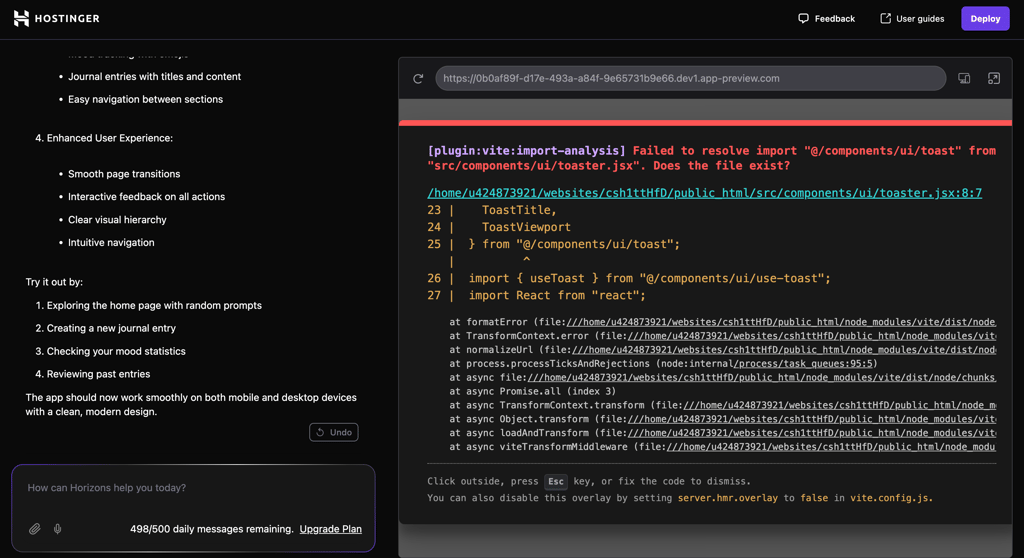Screen dimensions: 1024x558
Task: Click 'Try it out by:' text
Action: (54, 282)
